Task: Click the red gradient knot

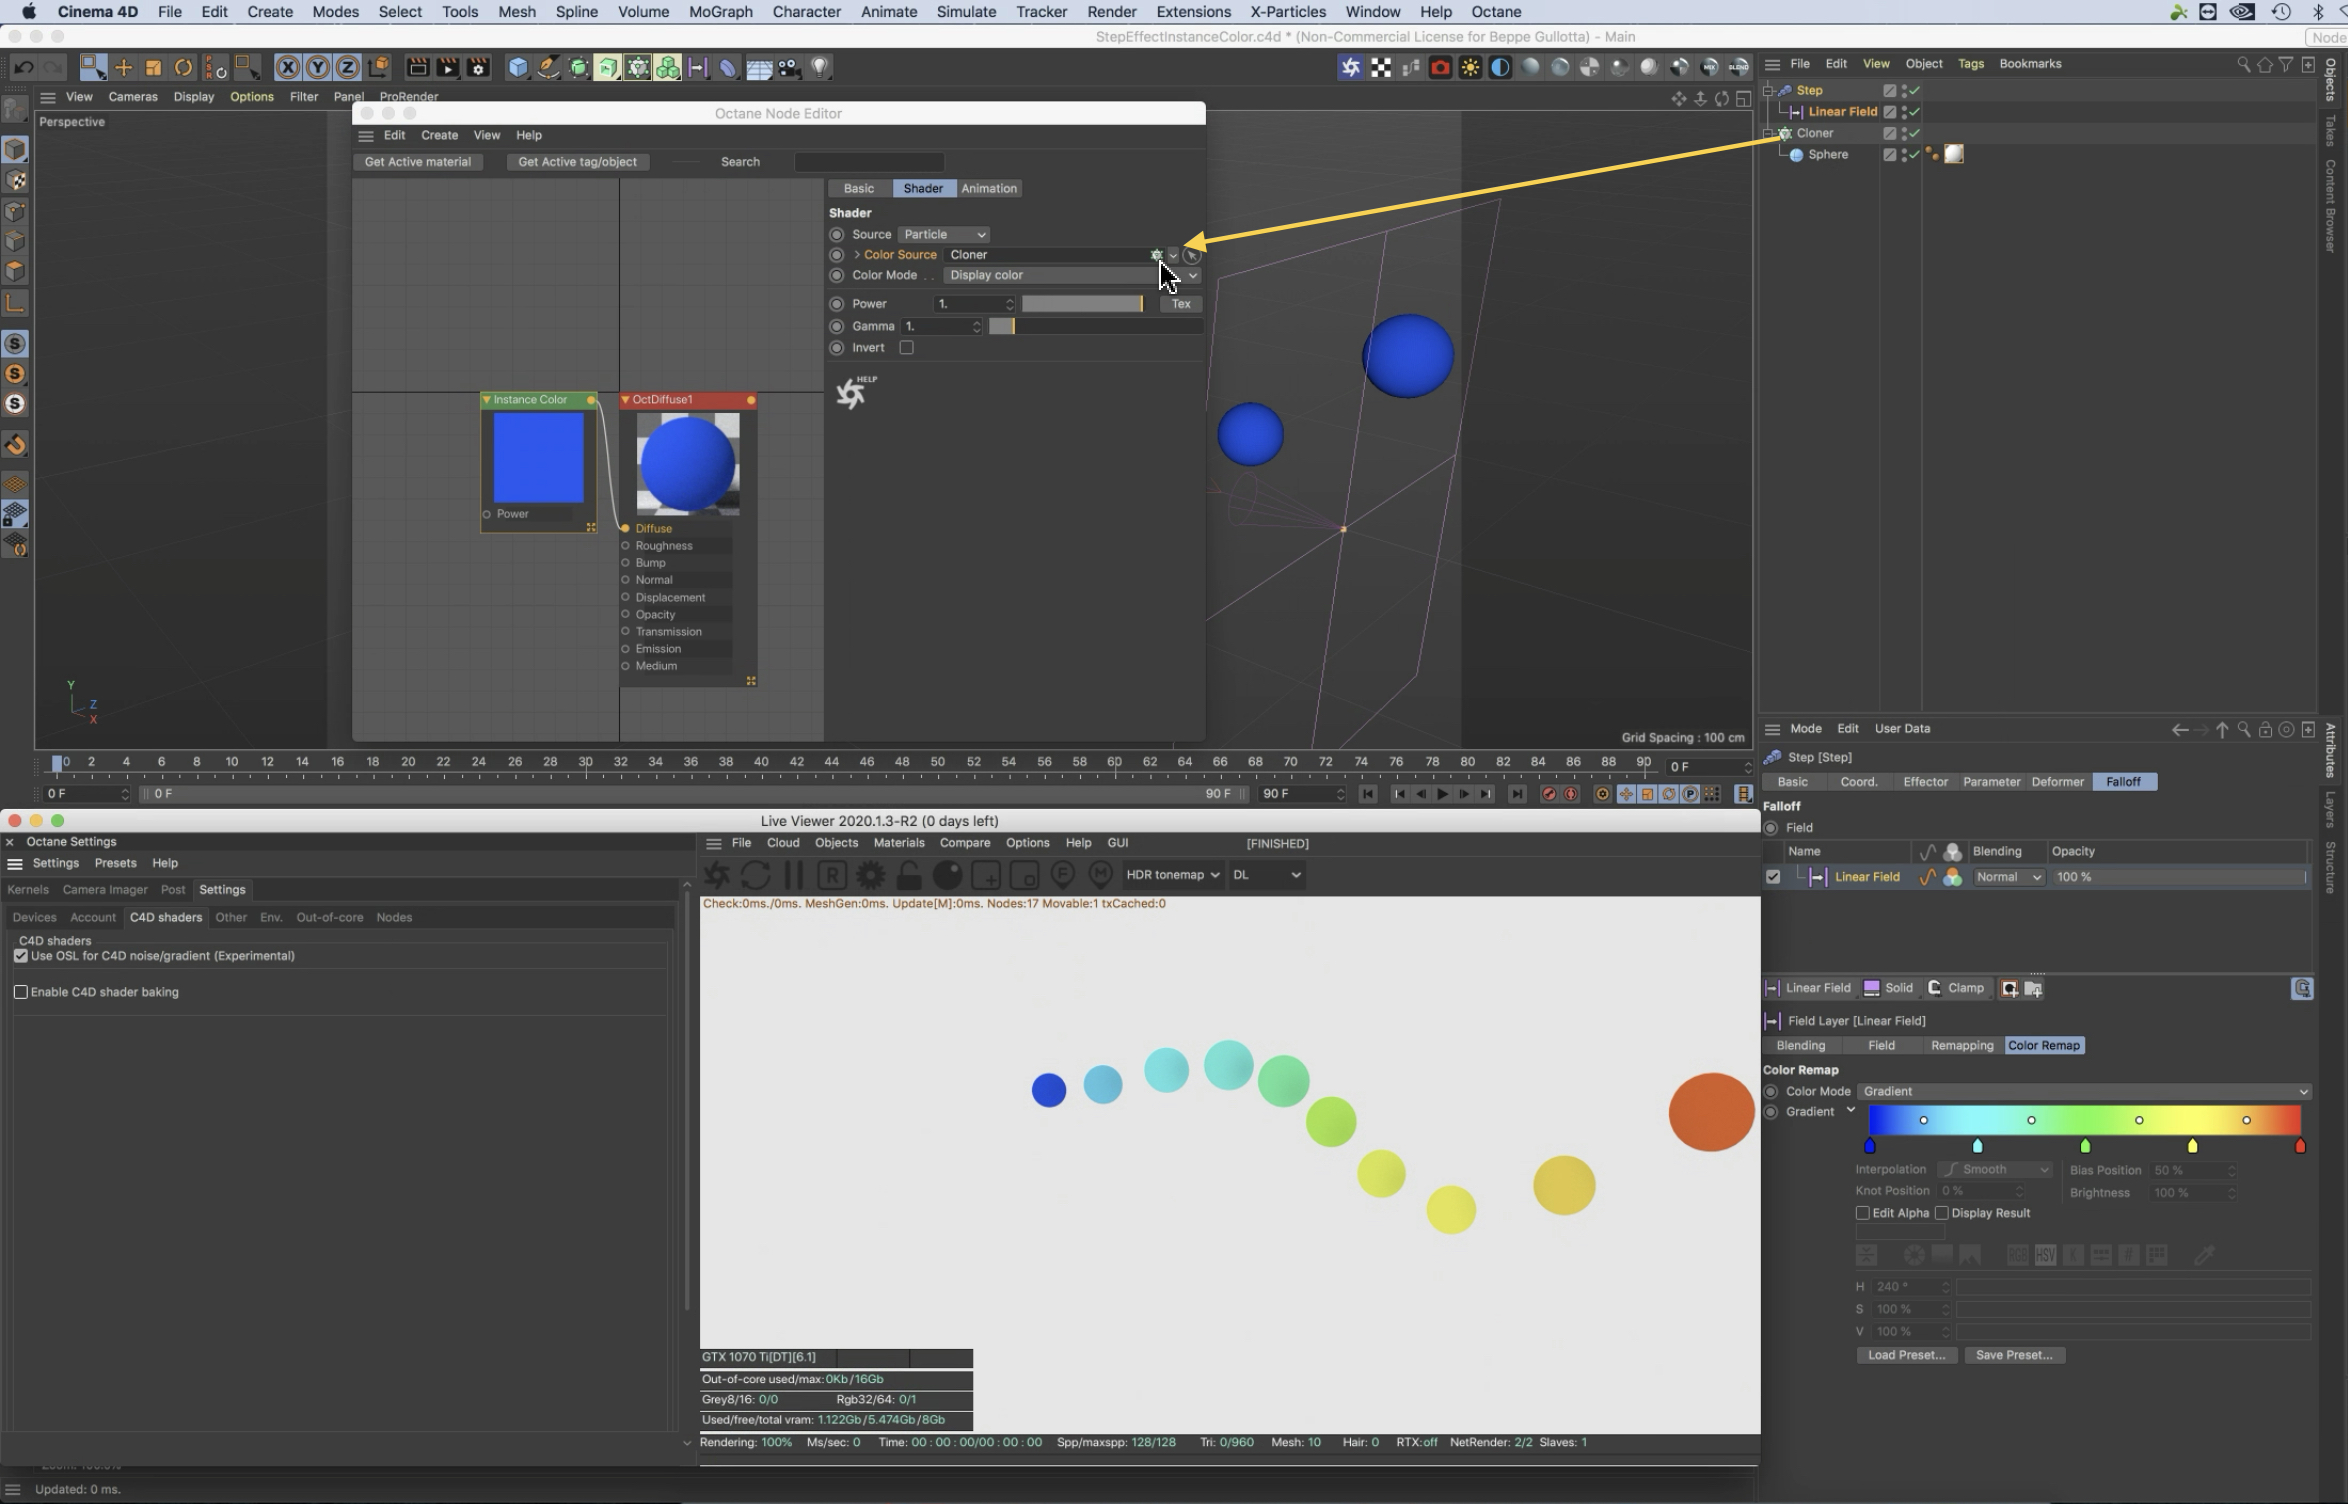Action: tap(2299, 1146)
